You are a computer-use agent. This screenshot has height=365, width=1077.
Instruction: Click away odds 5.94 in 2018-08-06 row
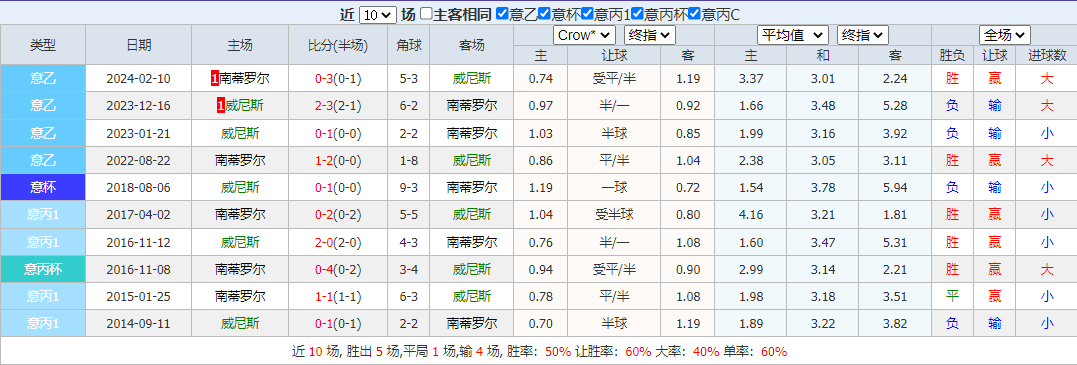[x=895, y=188]
